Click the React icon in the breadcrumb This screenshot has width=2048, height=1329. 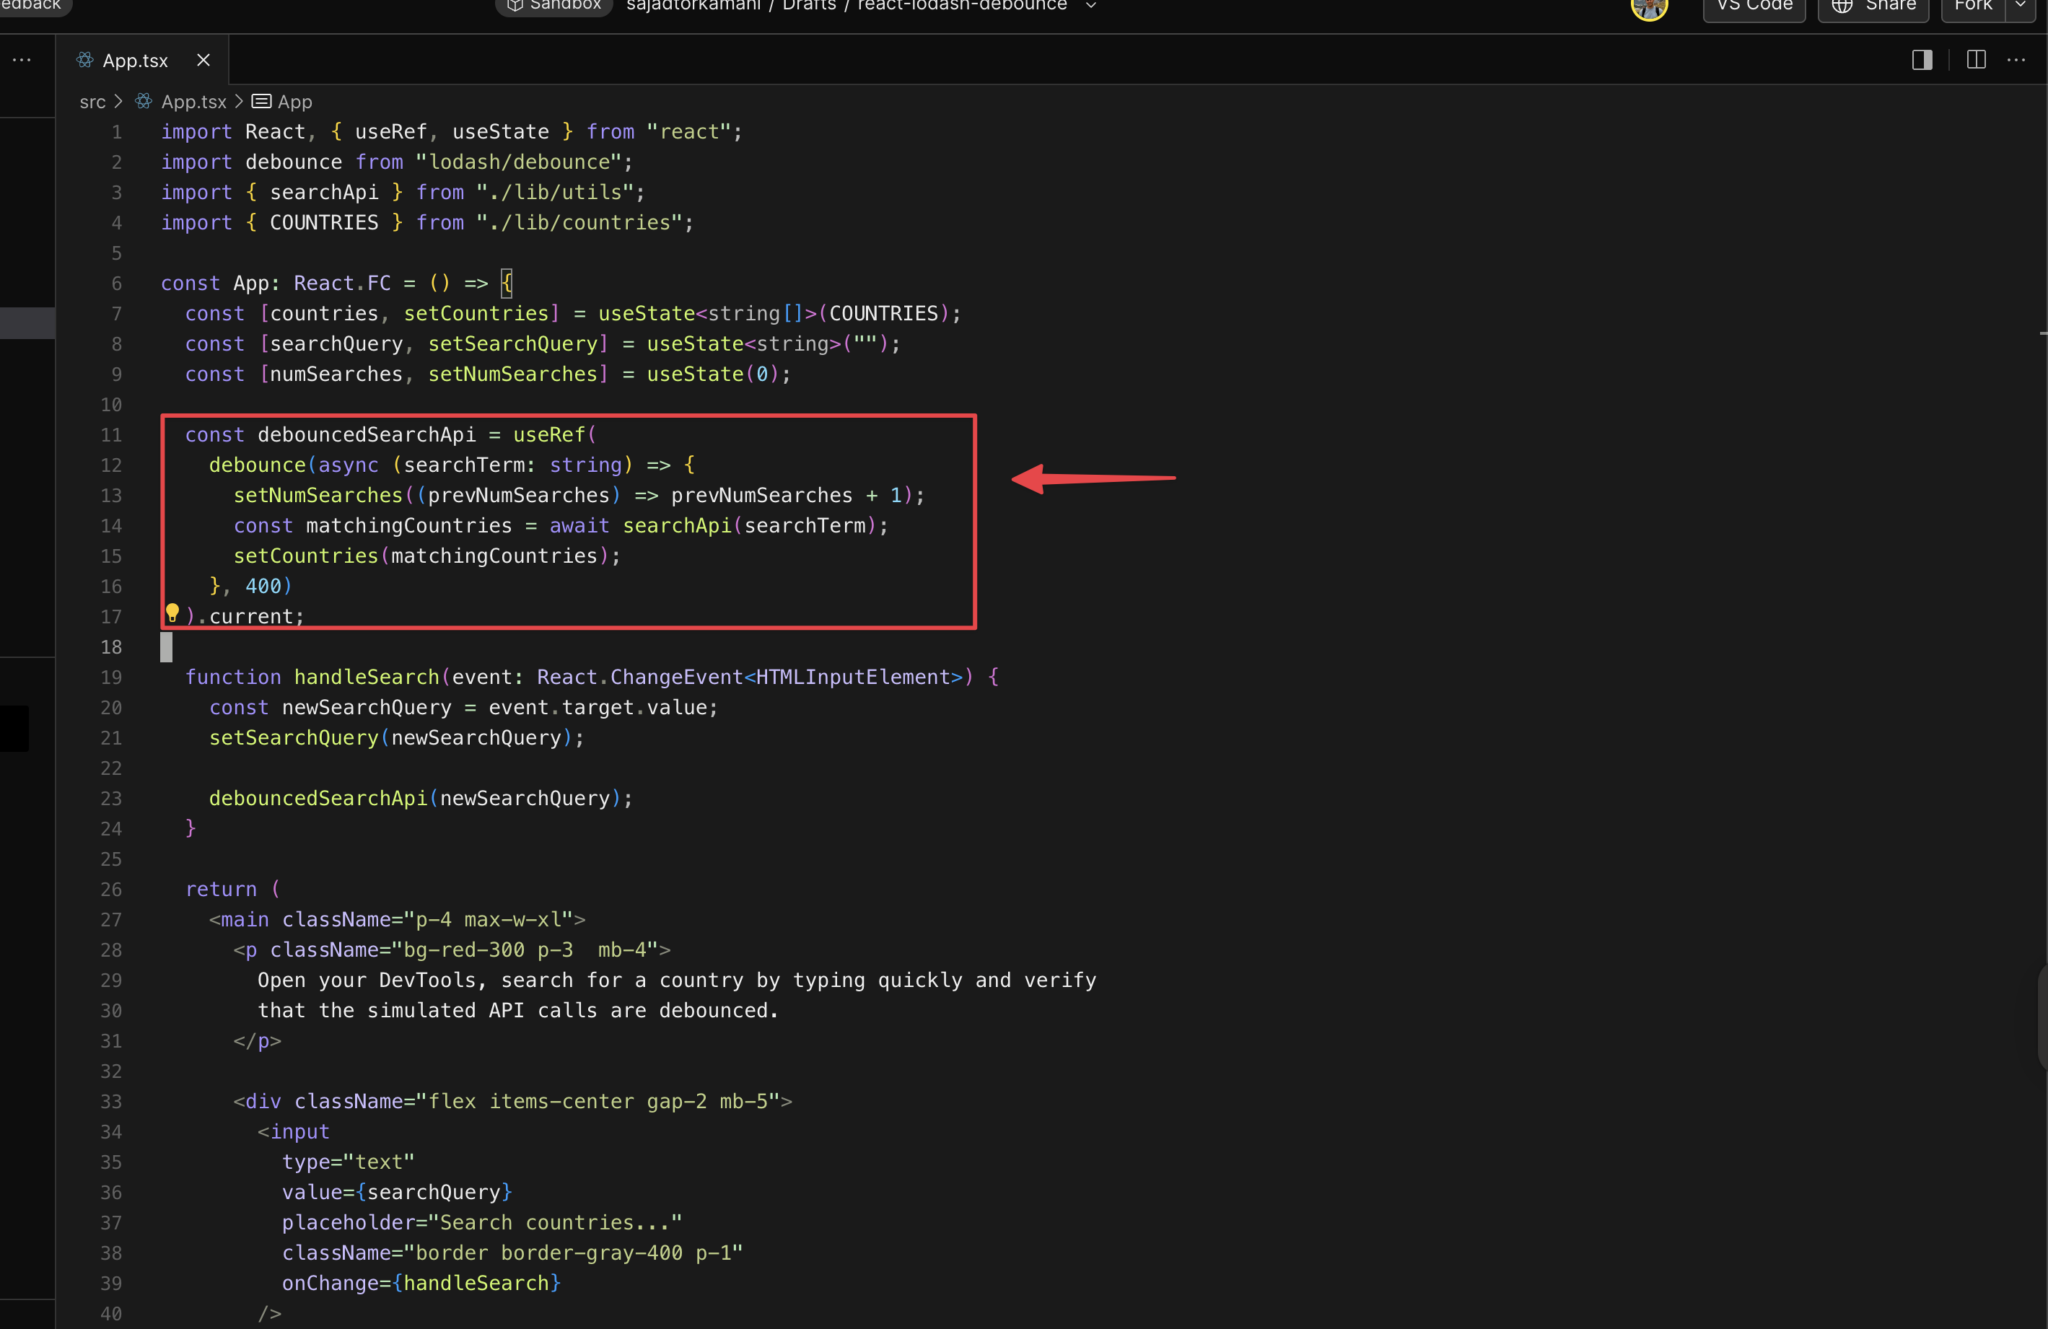pyautogui.click(x=143, y=101)
